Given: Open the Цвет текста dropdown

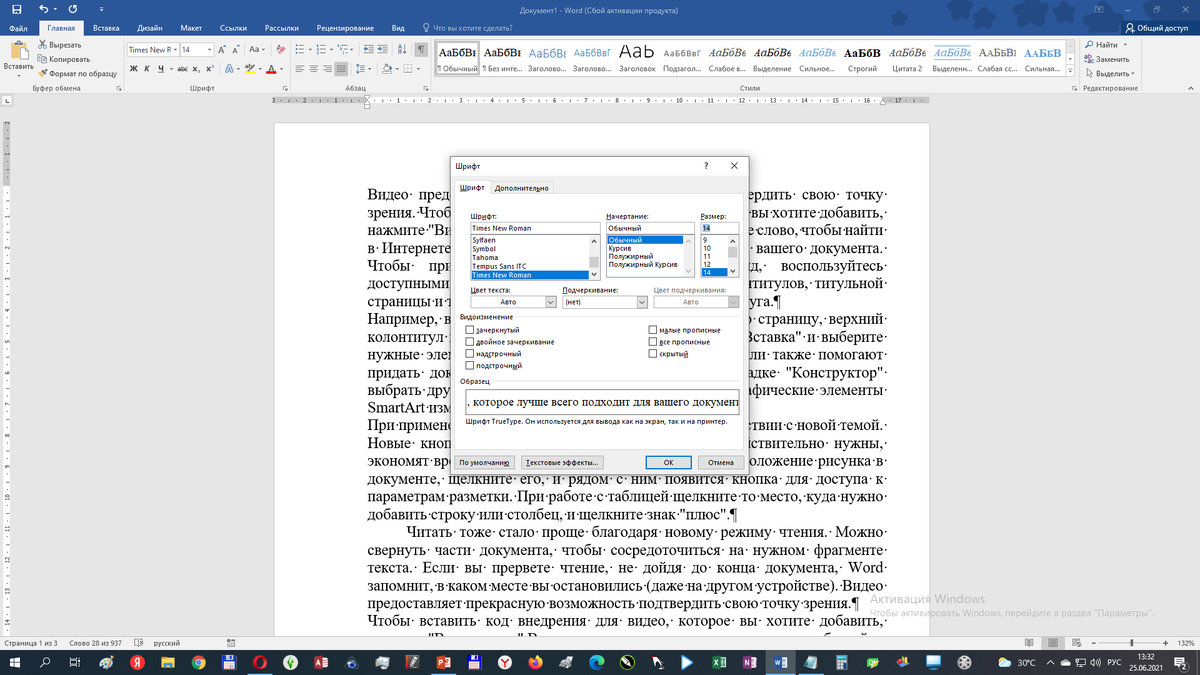Looking at the screenshot, I should [x=550, y=301].
